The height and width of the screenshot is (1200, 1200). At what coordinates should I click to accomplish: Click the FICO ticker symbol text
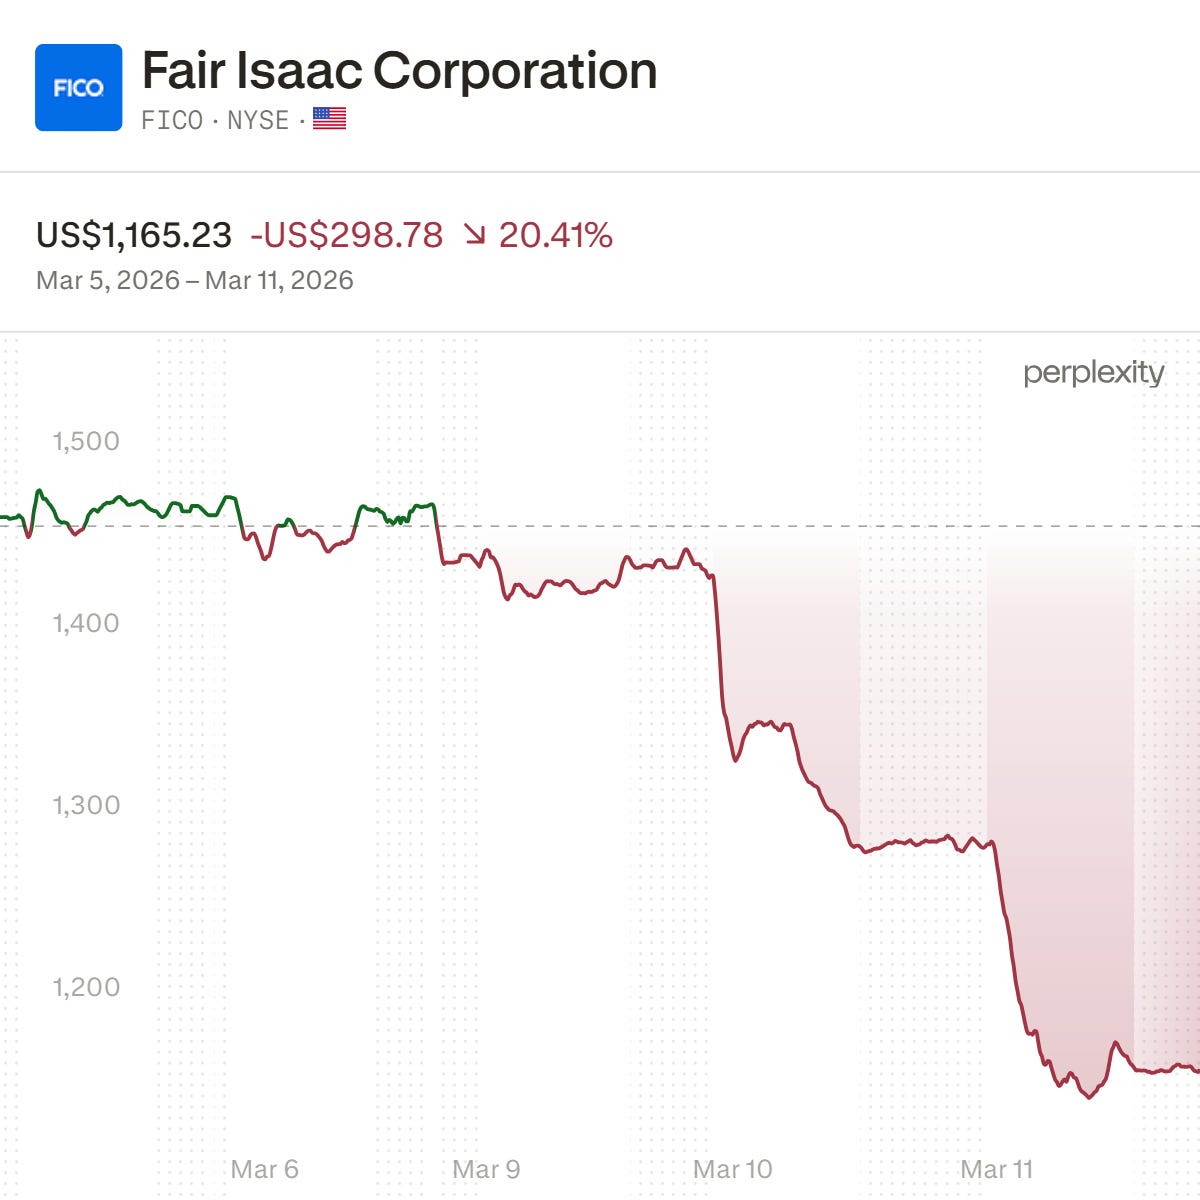coord(172,120)
